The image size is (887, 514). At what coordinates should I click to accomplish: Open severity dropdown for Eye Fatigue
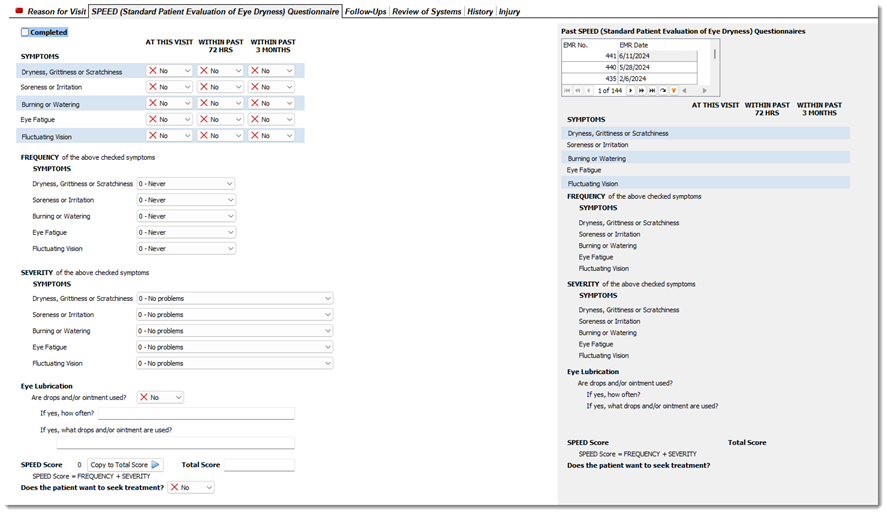click(235, 347)
